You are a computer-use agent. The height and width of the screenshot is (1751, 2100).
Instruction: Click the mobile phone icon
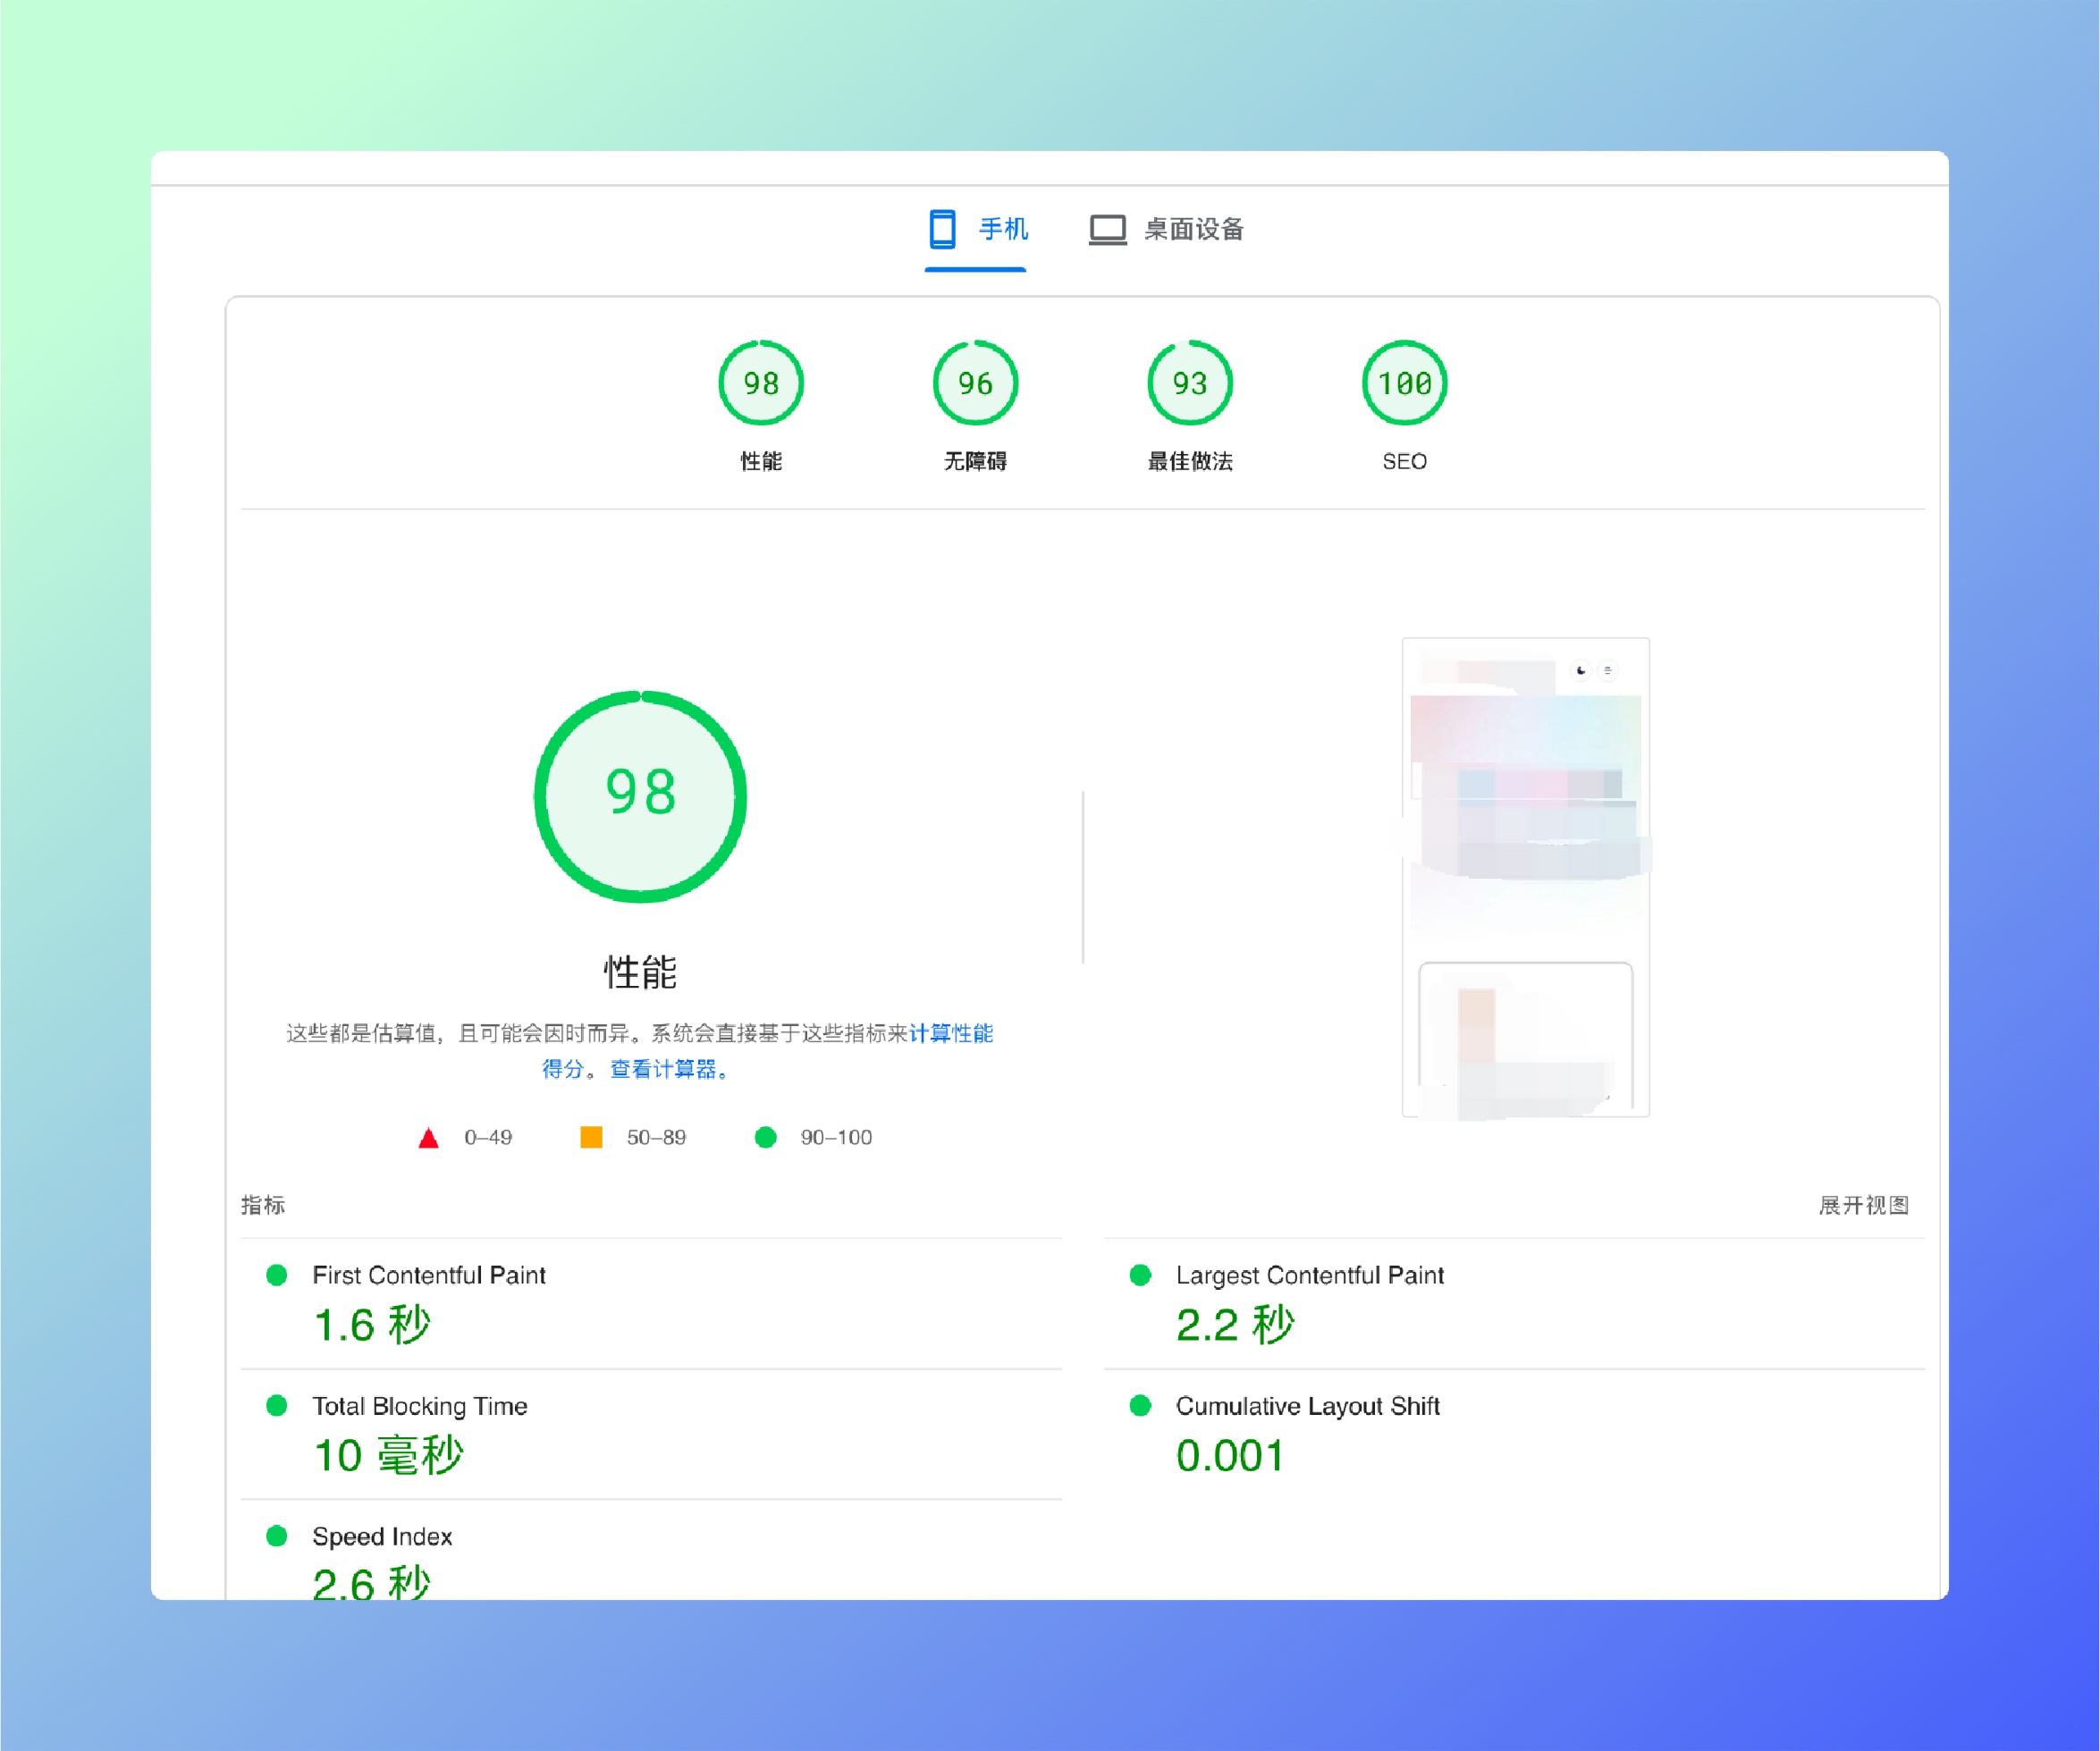(x=941, y=229)
